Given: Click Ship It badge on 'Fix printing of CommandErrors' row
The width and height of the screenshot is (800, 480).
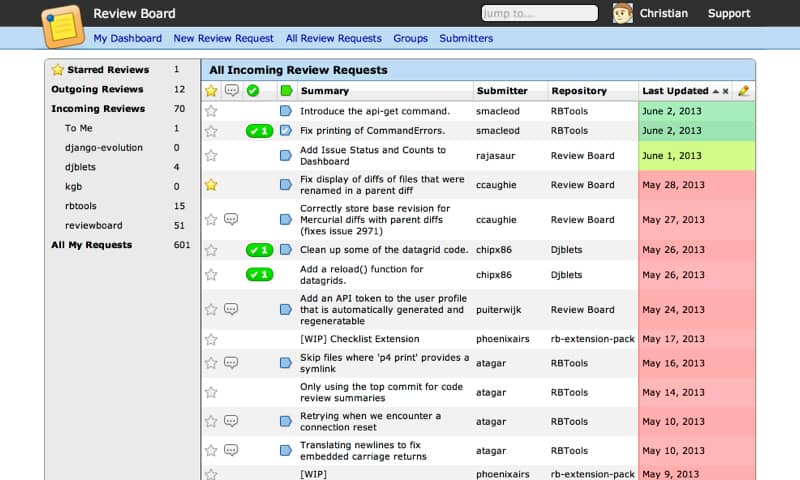Looking at the screenshot, I should (x=259, y=131).
